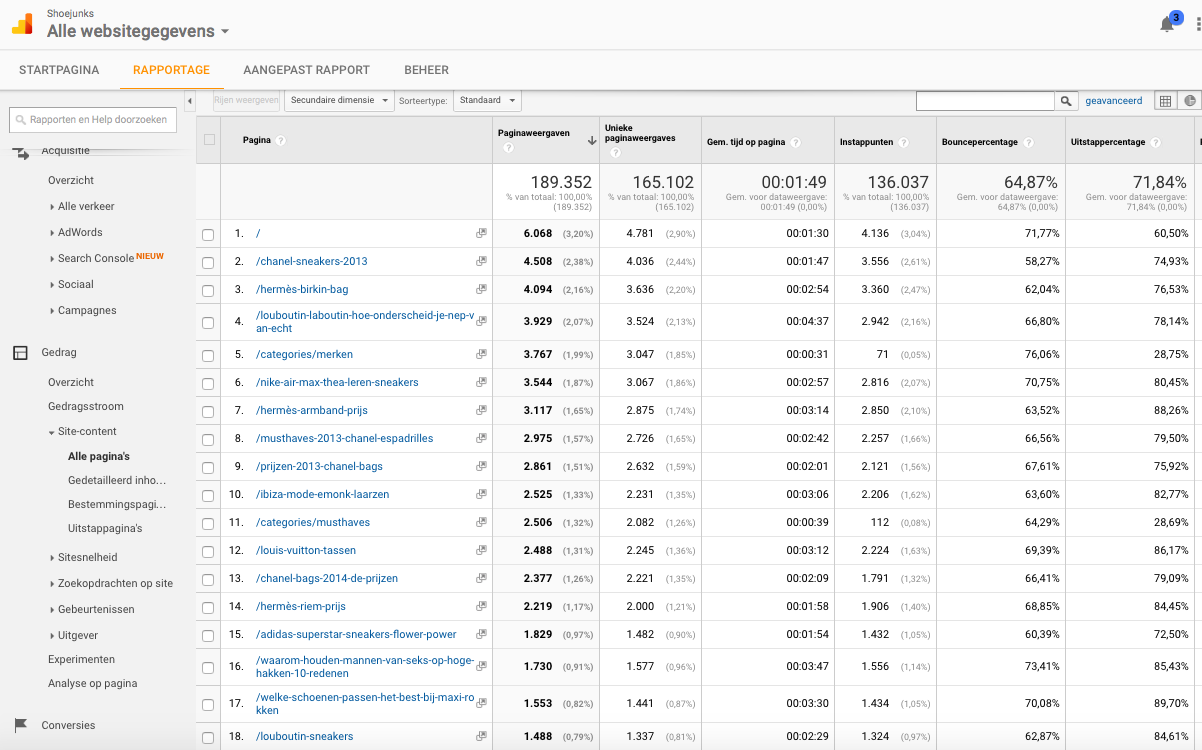Open /nike-air-max-thea-leren-sneakers external link icon
This screenshot has height=750, width=1202.
(481, 382)
